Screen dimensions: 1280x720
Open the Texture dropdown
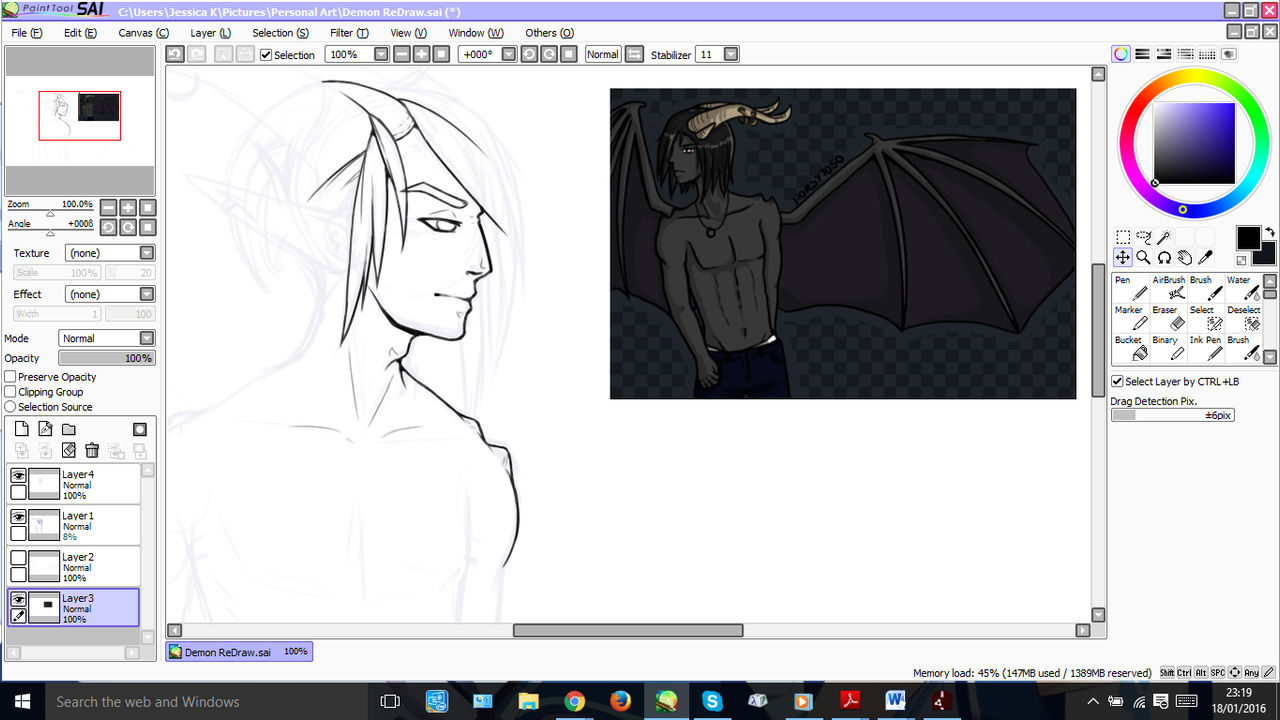pyautogui.click(x=147, y=253)
